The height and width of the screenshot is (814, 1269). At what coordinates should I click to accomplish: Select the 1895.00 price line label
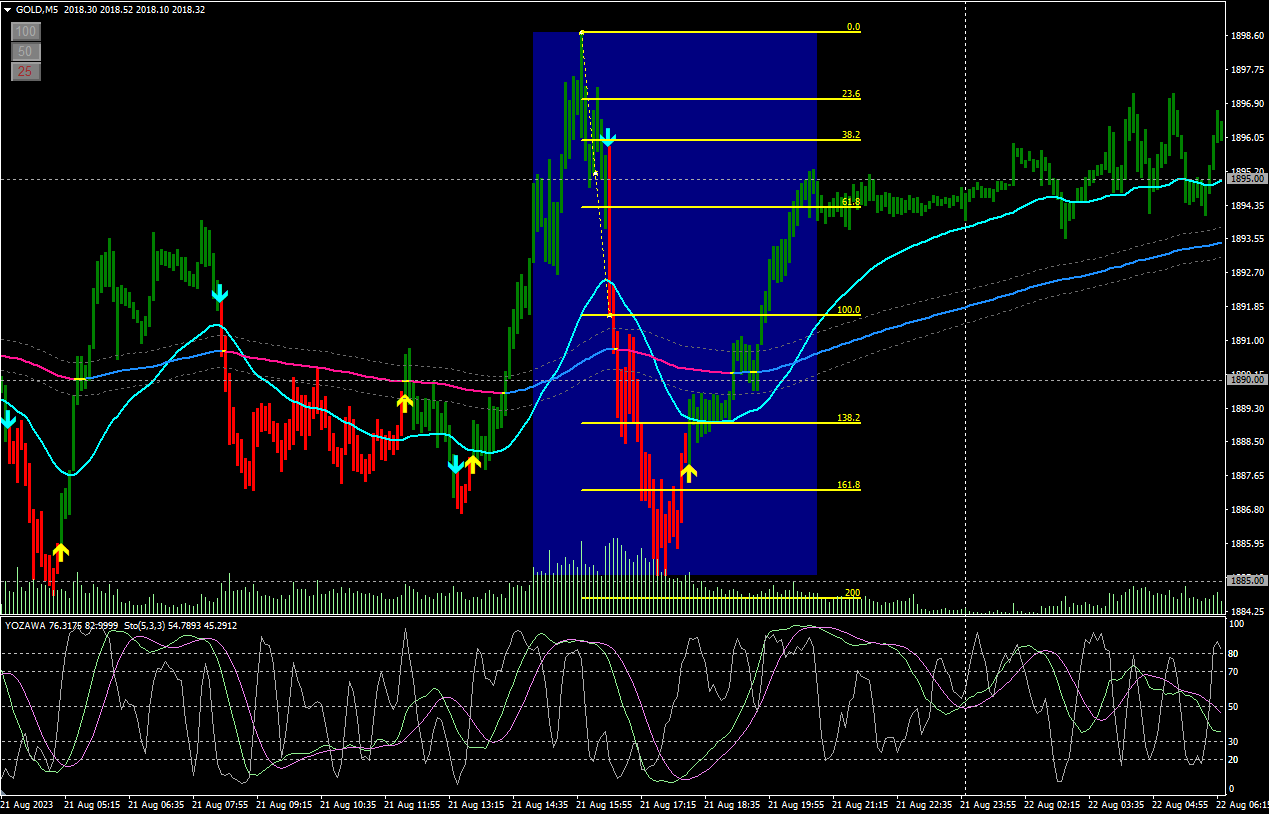1246,179
